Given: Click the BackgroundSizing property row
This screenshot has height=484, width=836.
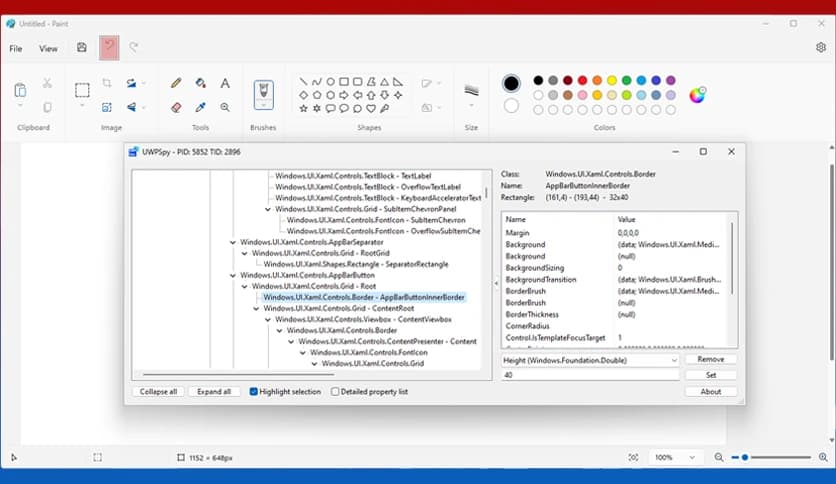Looking at the screenshot, I should (x=616, y=268).
